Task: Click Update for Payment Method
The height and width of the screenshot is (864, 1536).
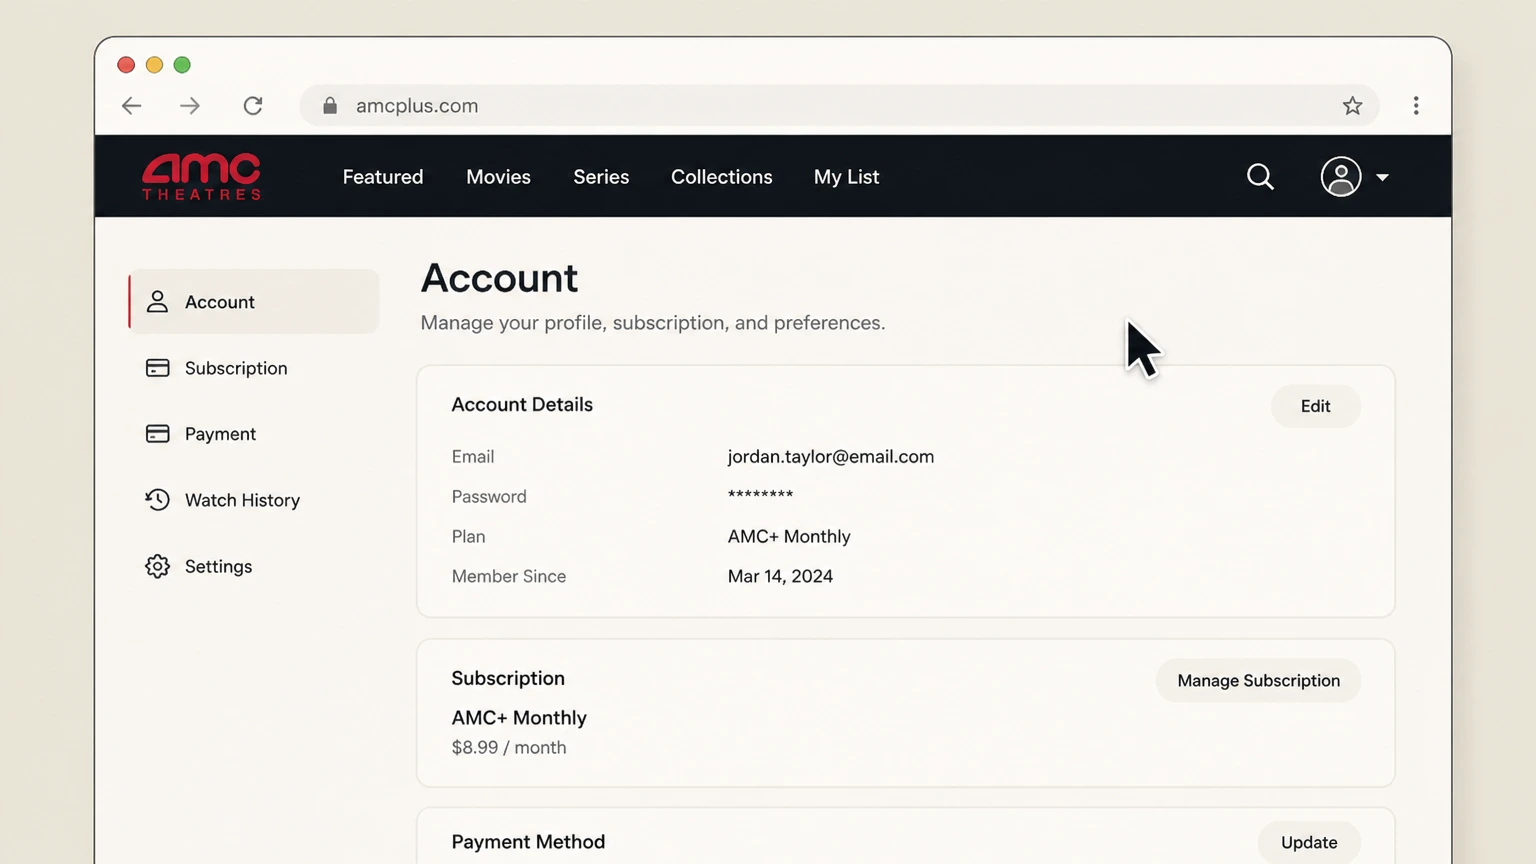Action: click(x=1309, y=842)
